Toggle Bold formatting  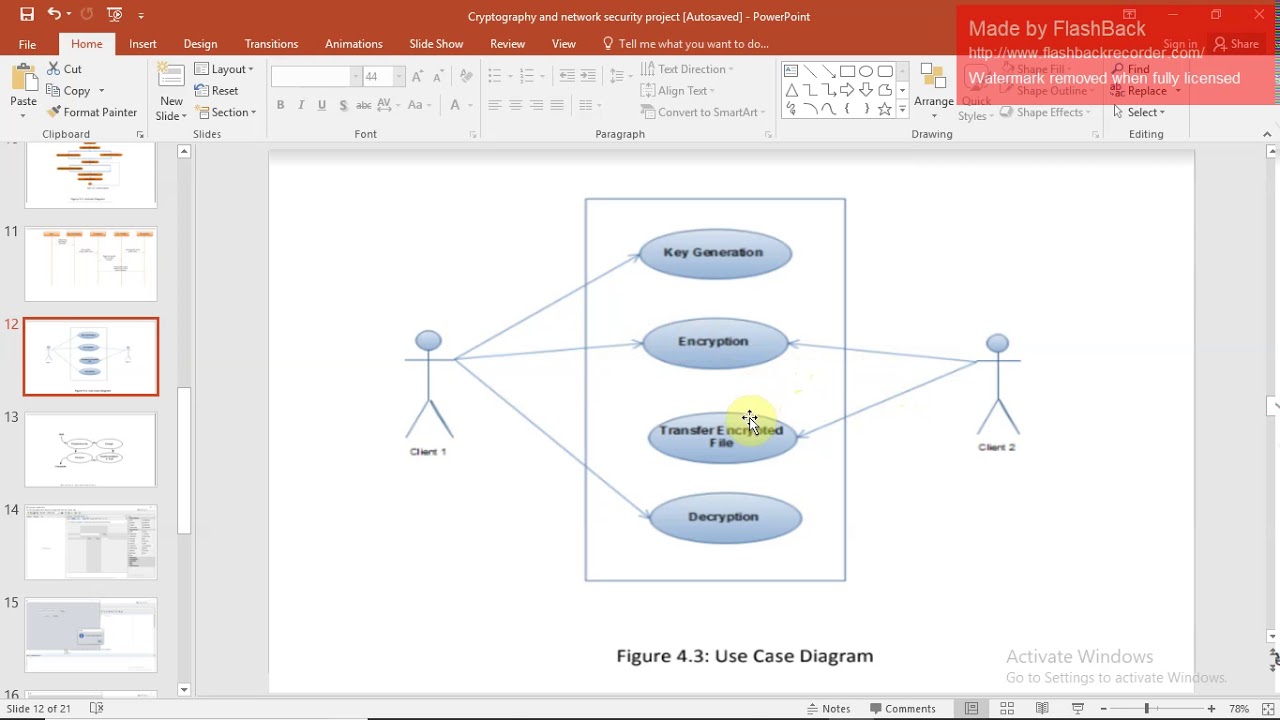pos(280,105)
